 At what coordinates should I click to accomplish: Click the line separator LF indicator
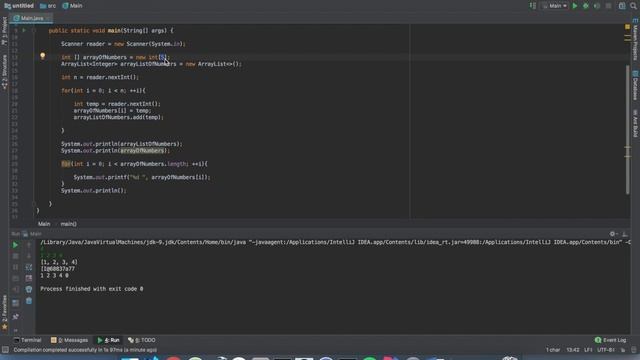[x=588, y=350]
